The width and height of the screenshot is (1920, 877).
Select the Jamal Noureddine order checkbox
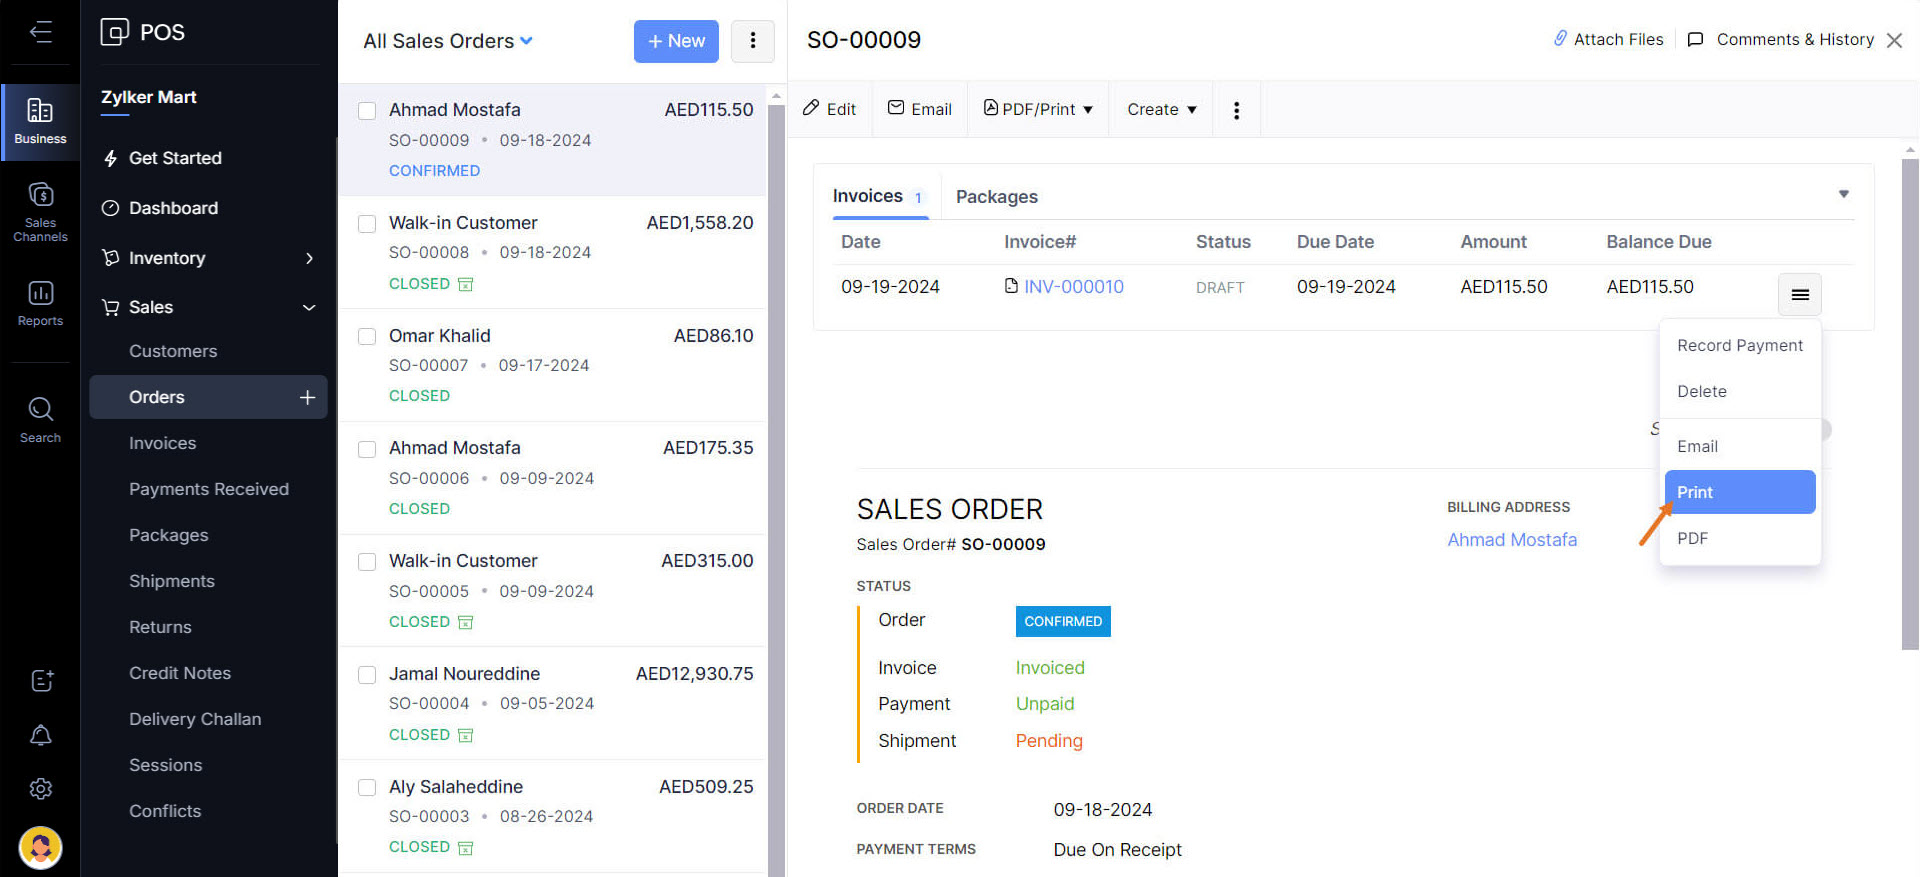tap(367, 675)
